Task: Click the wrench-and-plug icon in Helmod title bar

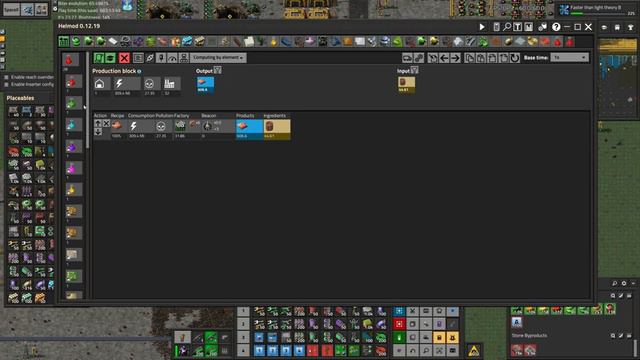Action: (542, 27)
